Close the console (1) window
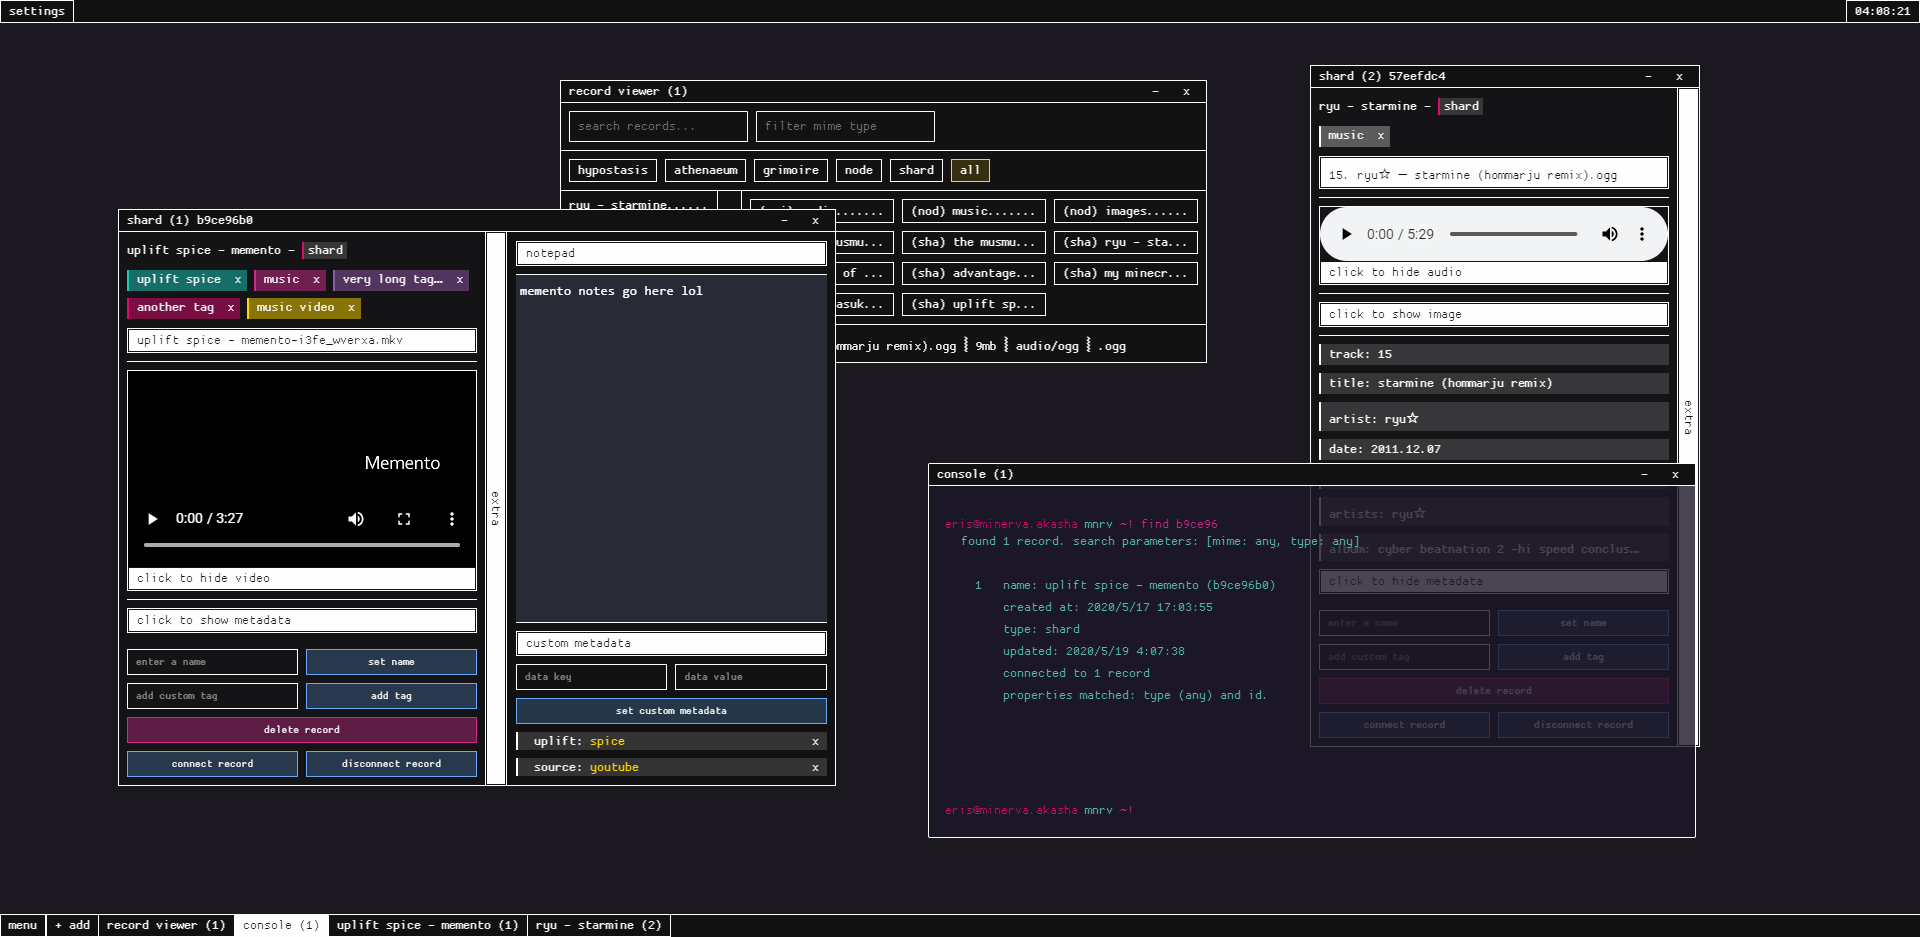Viewport: 1920px width, 937px height. coord(1675,474)
